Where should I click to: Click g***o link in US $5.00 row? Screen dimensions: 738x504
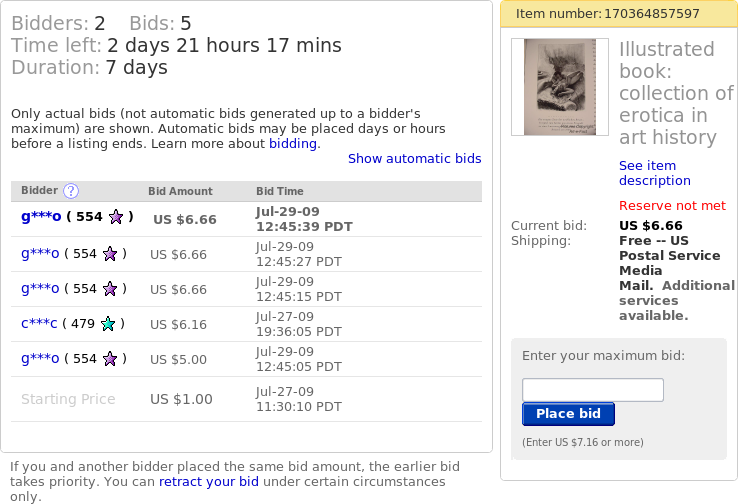tap(40, 359)
